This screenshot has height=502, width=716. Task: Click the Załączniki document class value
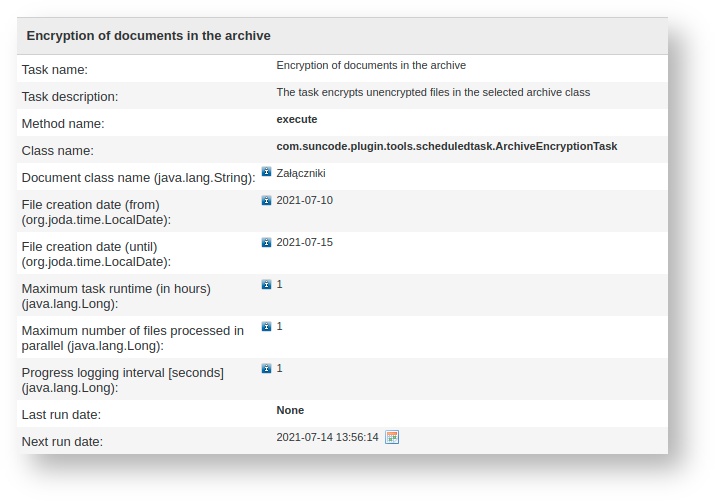pyautogui.click(x=300, y=173)
